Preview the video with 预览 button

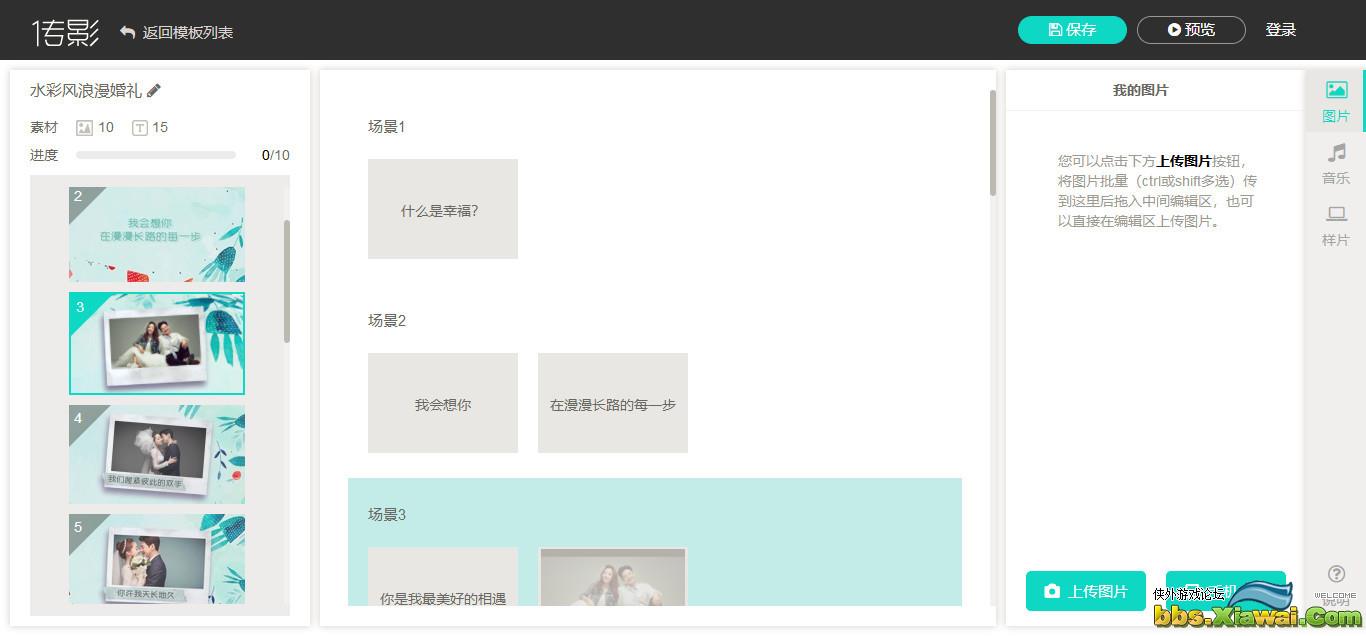pyautogui.click(x=1191, y=30)
